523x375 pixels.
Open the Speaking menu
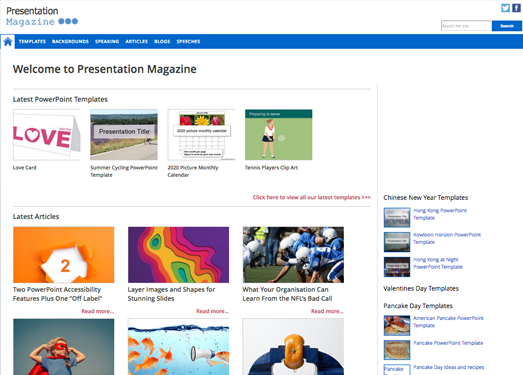point(107,41)
